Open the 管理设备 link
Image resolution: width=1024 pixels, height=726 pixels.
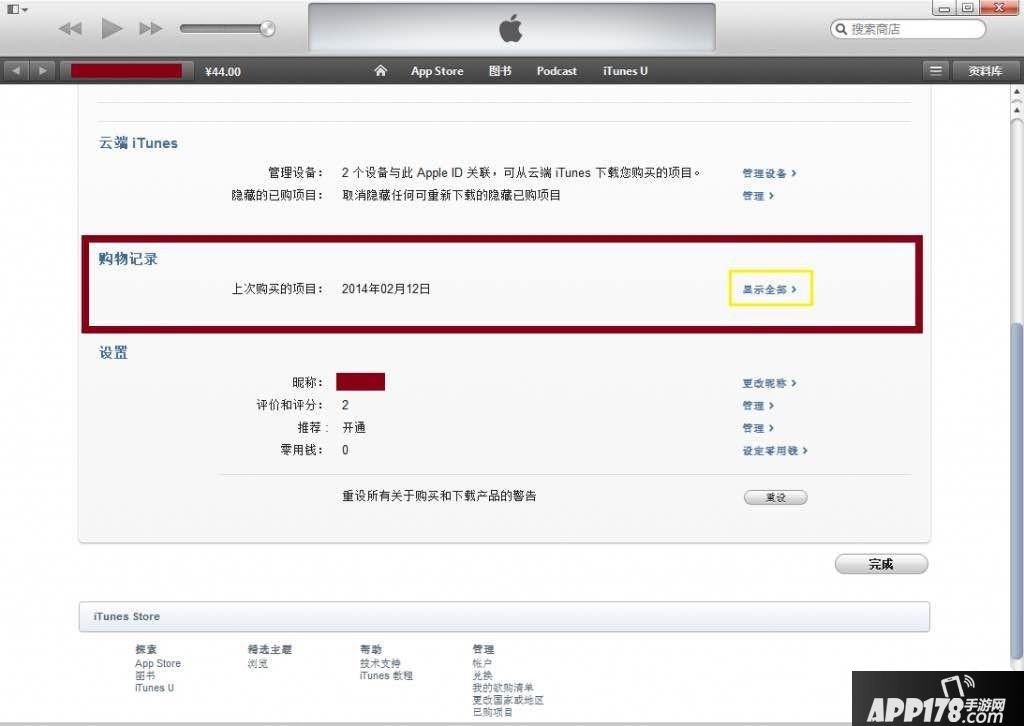(769, 173)
